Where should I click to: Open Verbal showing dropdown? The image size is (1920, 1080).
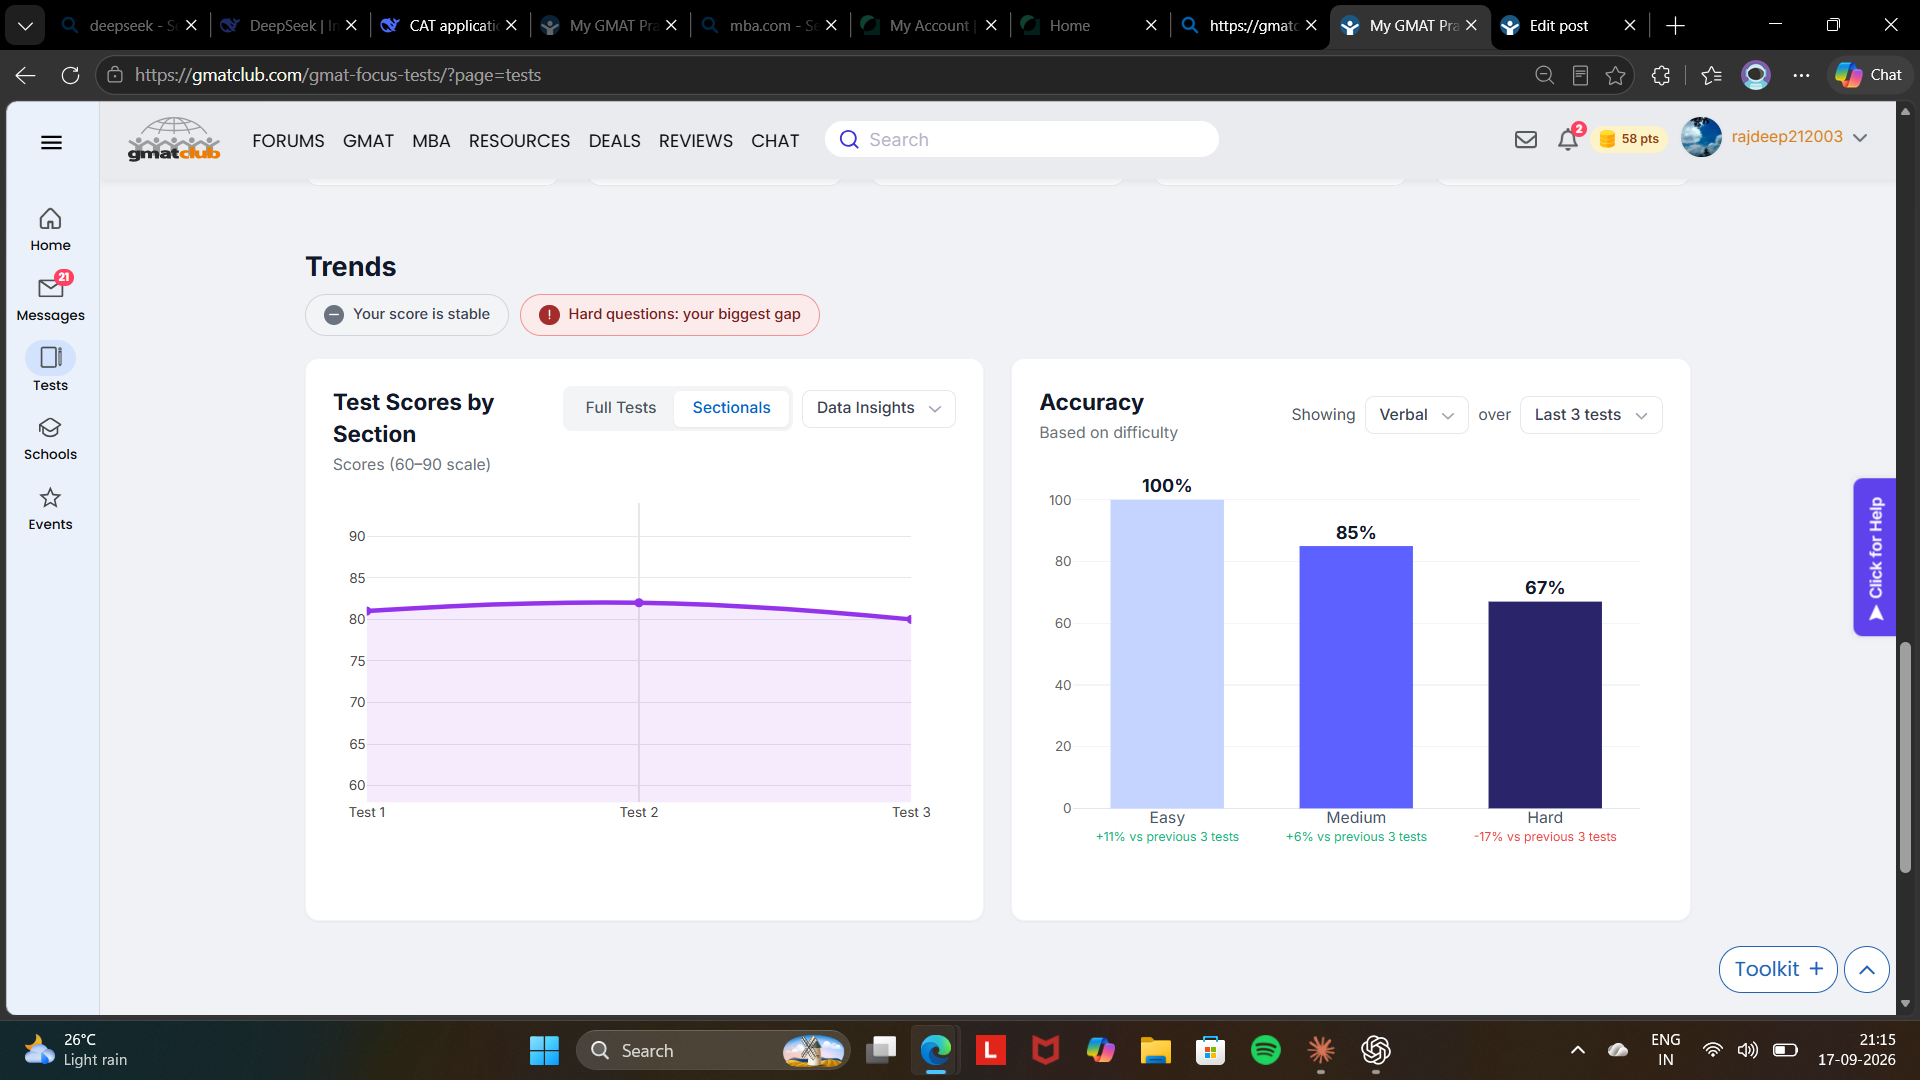(1416, 415)
